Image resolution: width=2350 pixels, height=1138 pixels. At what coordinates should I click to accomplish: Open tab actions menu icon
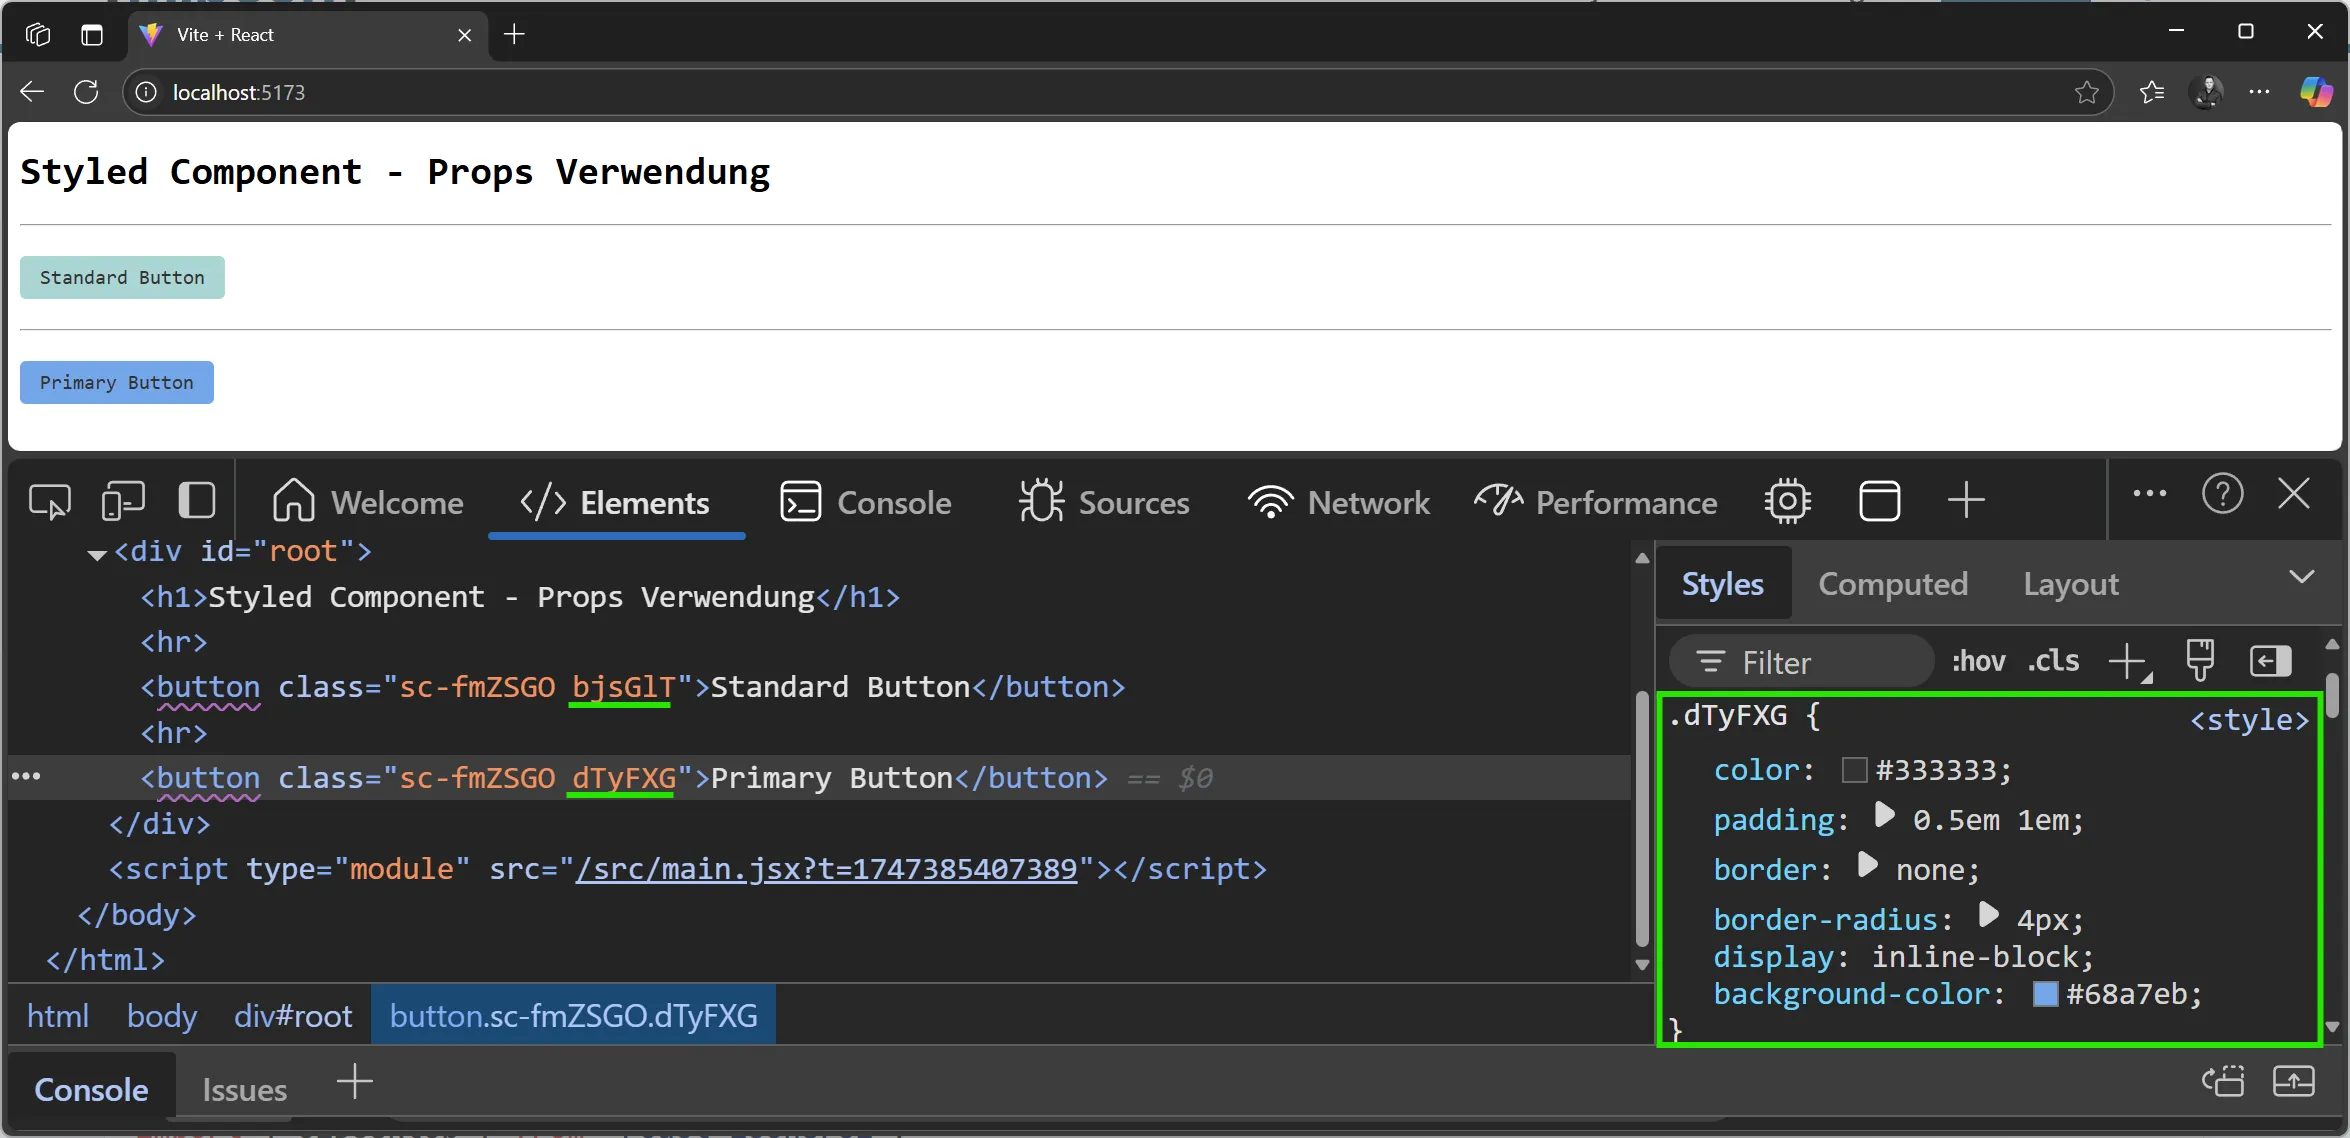tap(92, 35)
